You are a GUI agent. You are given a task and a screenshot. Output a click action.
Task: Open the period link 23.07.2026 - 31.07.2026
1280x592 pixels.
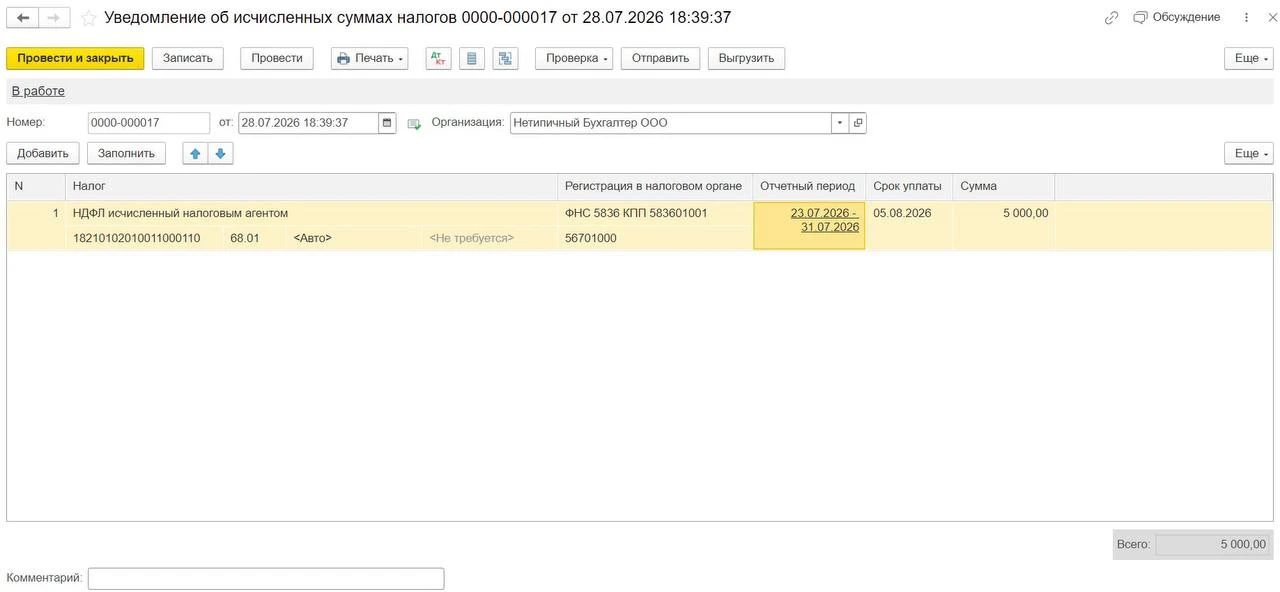(x=825, y=220)
